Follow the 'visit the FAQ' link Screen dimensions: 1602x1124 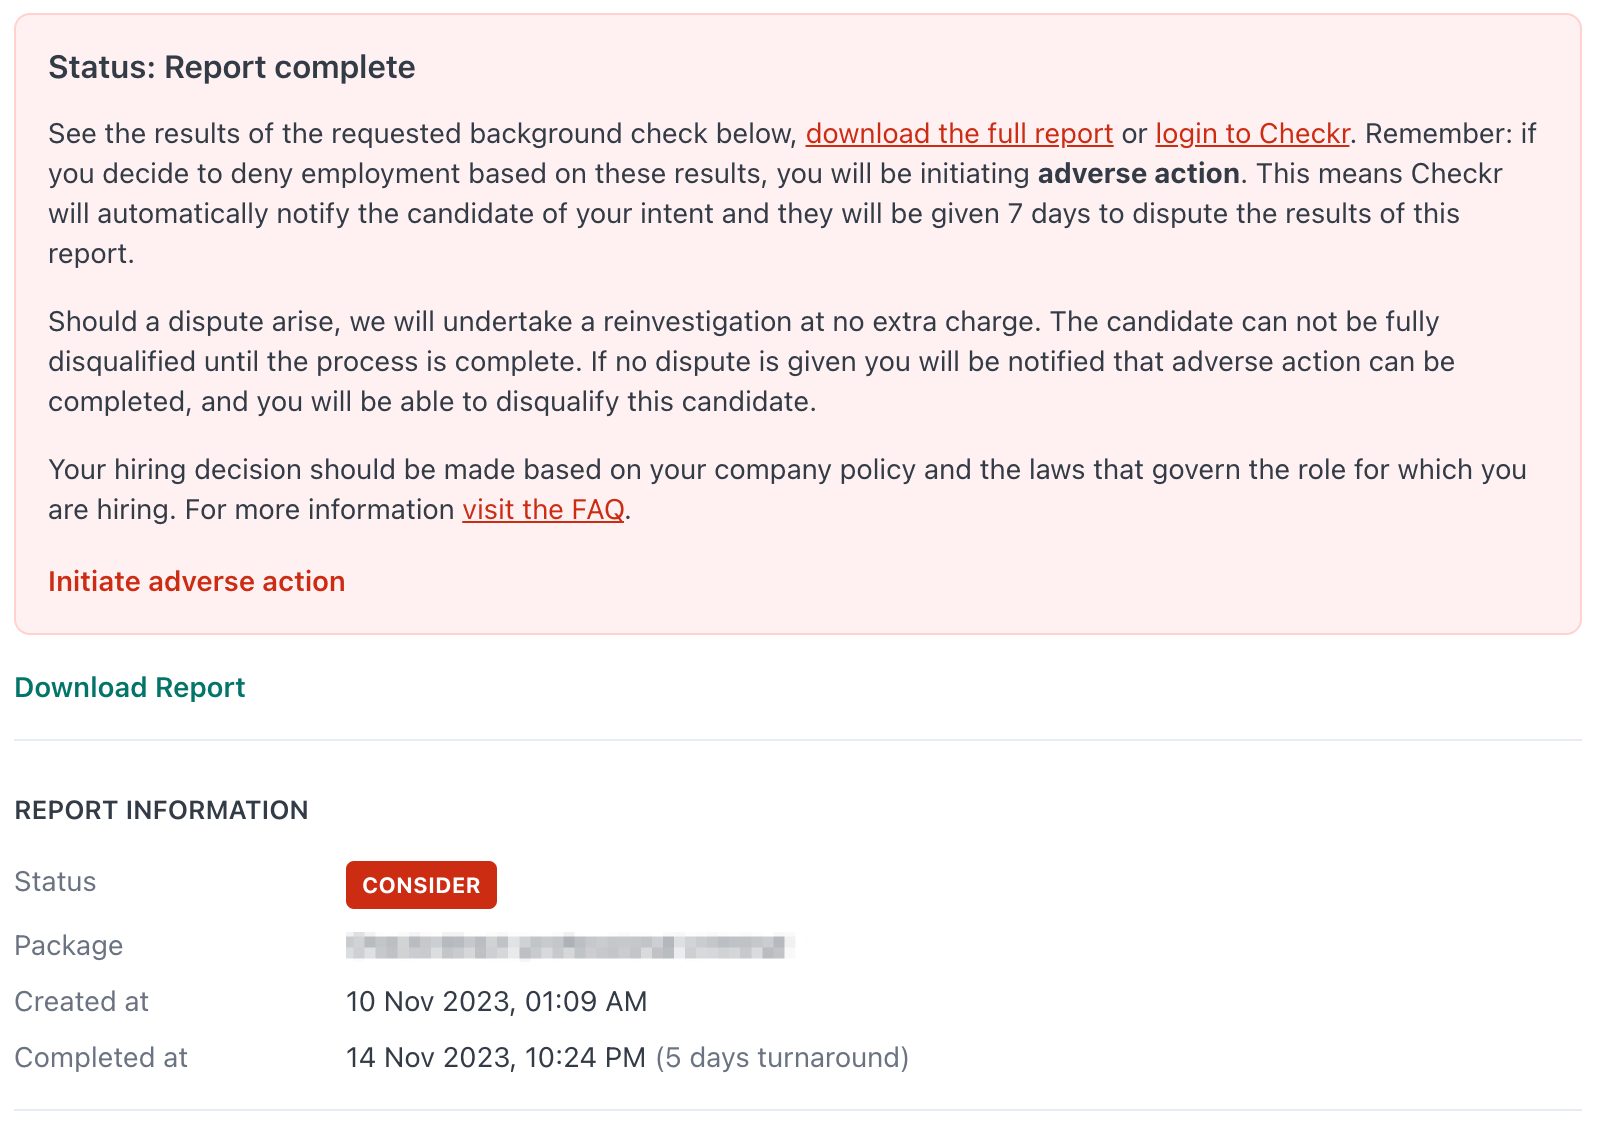pyautogui.click(x=543, y=510)
